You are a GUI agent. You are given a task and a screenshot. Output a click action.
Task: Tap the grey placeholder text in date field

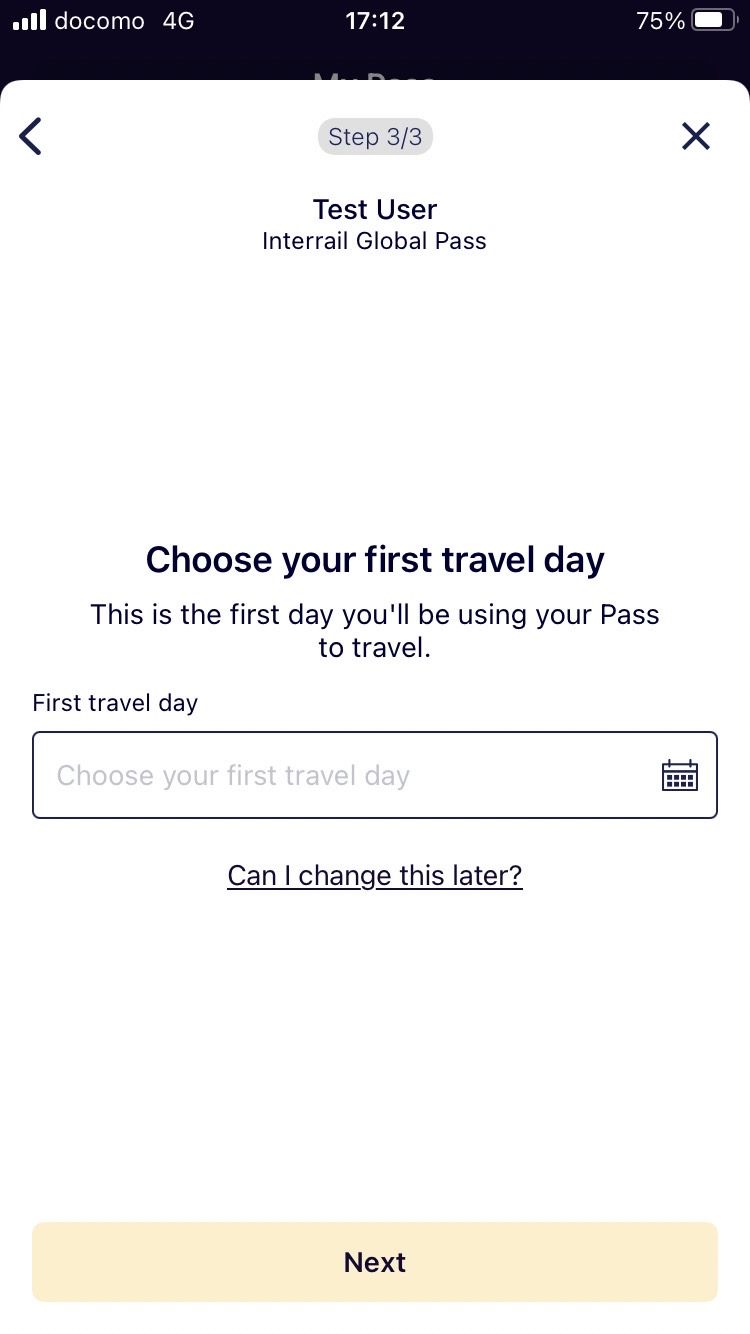point(233,776)
